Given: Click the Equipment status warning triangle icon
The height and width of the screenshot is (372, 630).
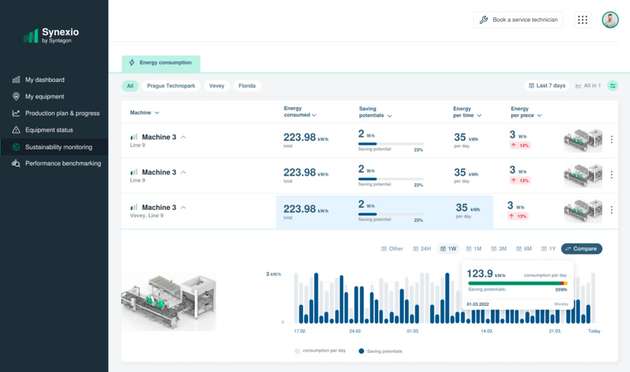Looking at the screenshot, I should [x=16, y=130].
